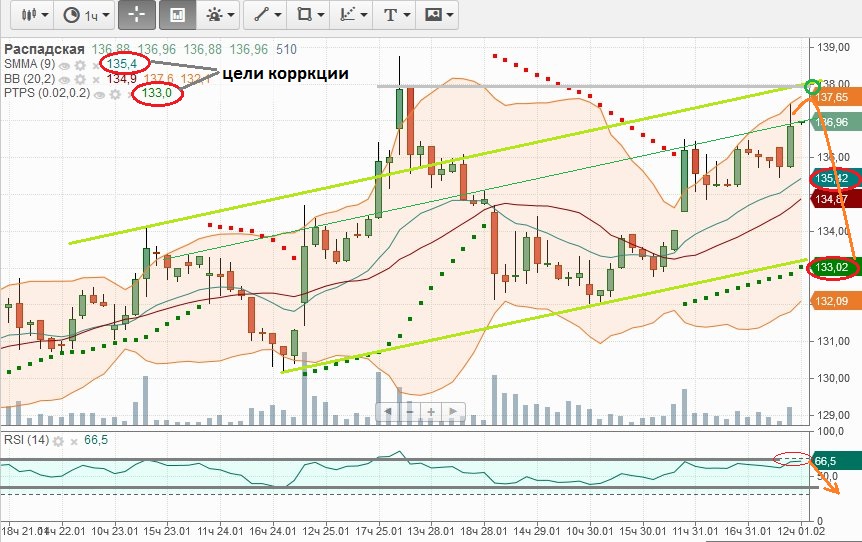
Task: Remove the RSI (14) indicator
Action: (x=73, y=441)
